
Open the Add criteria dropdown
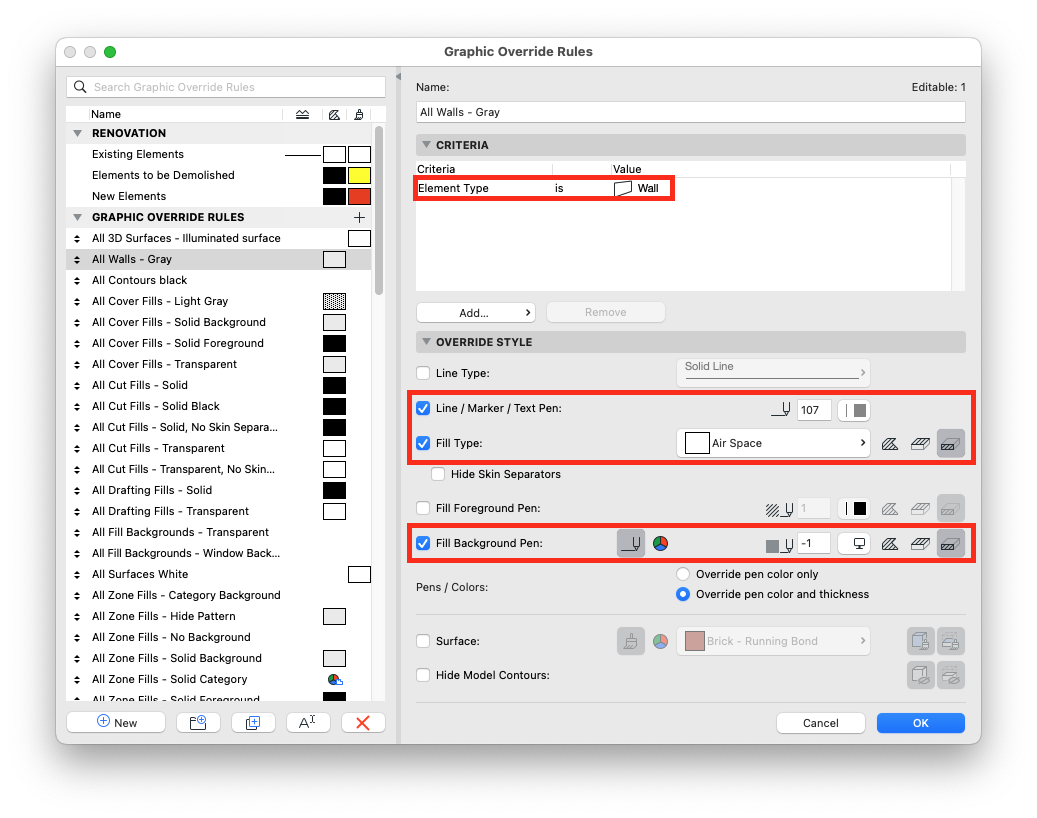coord(475,312)
